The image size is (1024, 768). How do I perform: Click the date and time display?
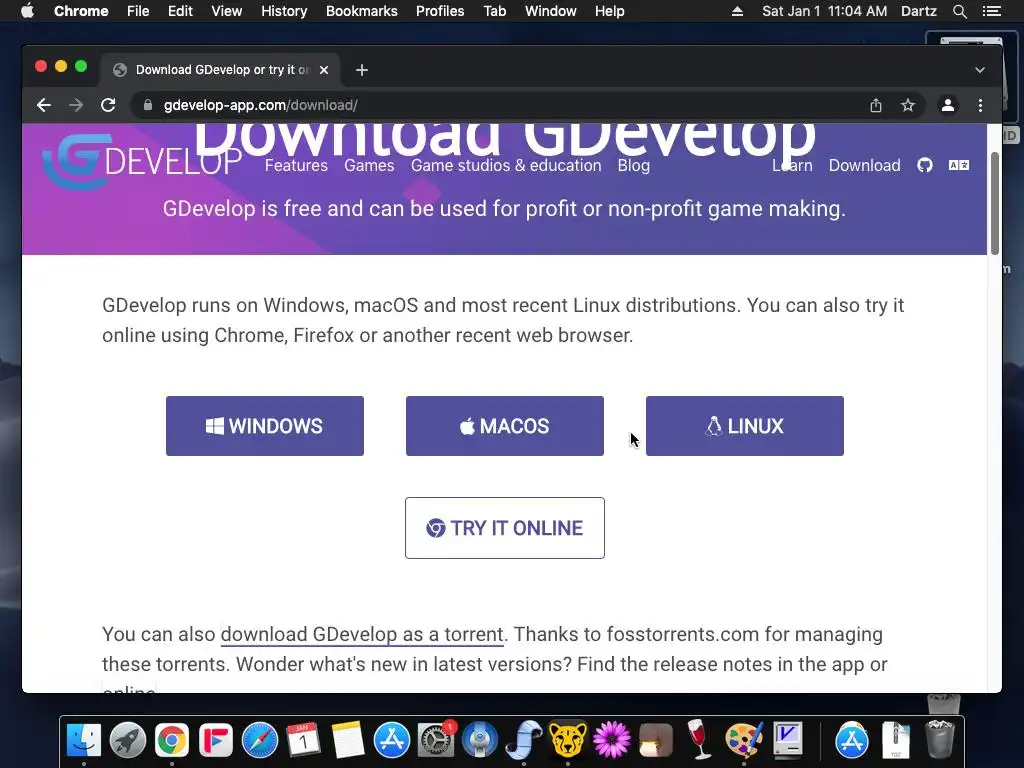coord(825,11)
